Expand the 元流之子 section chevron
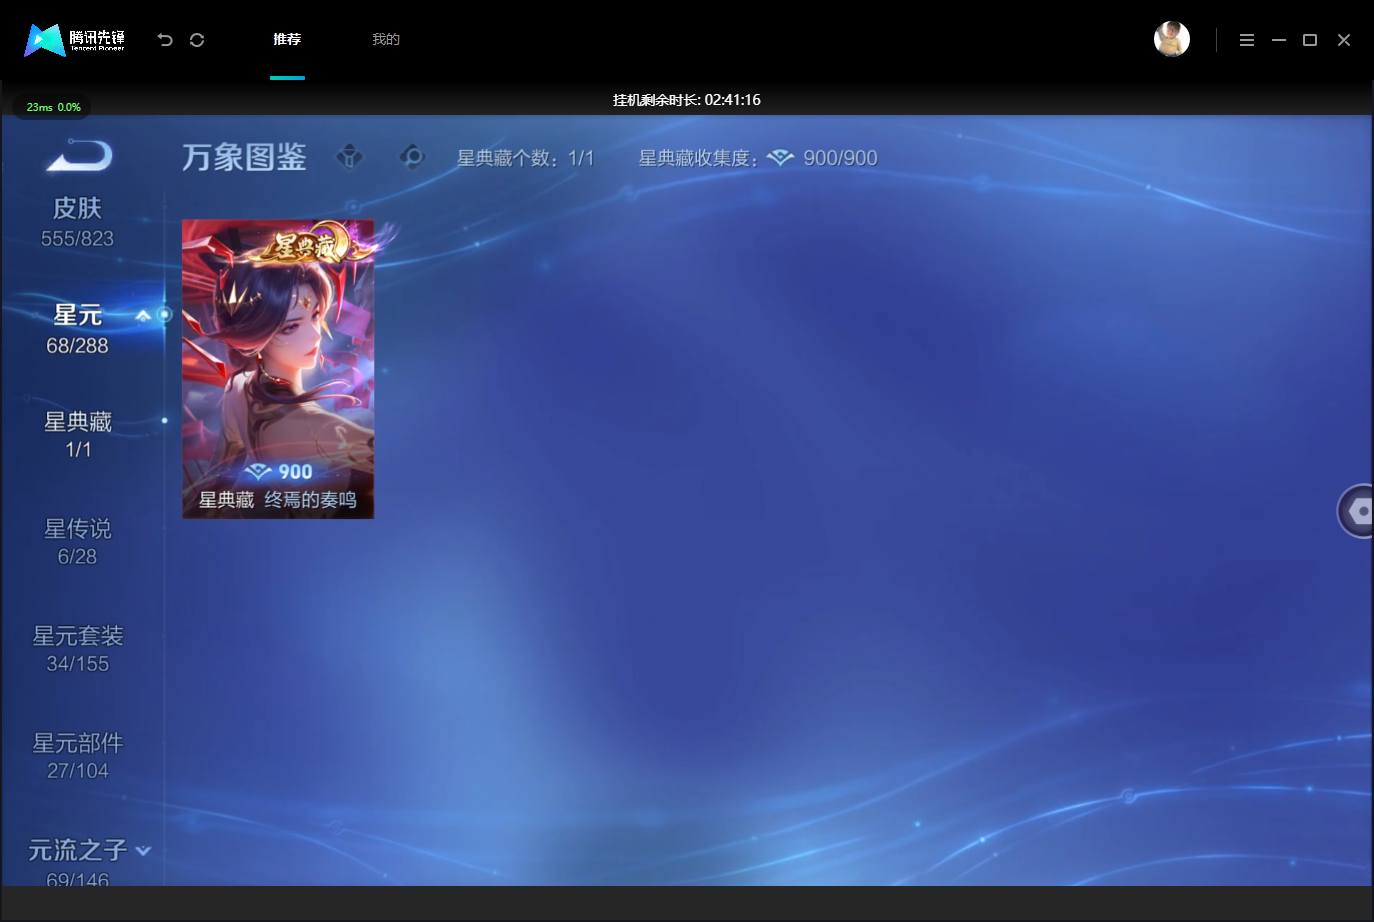 click(143, 851)
